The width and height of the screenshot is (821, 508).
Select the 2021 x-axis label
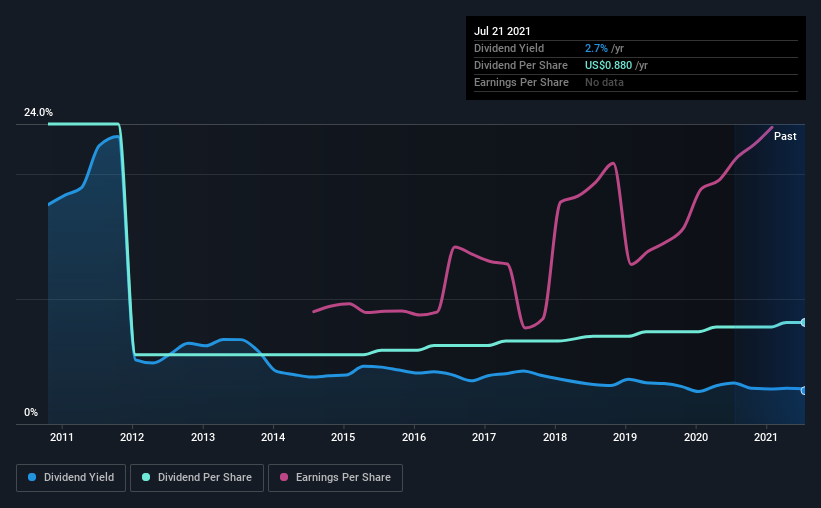[x=766, y=437]
